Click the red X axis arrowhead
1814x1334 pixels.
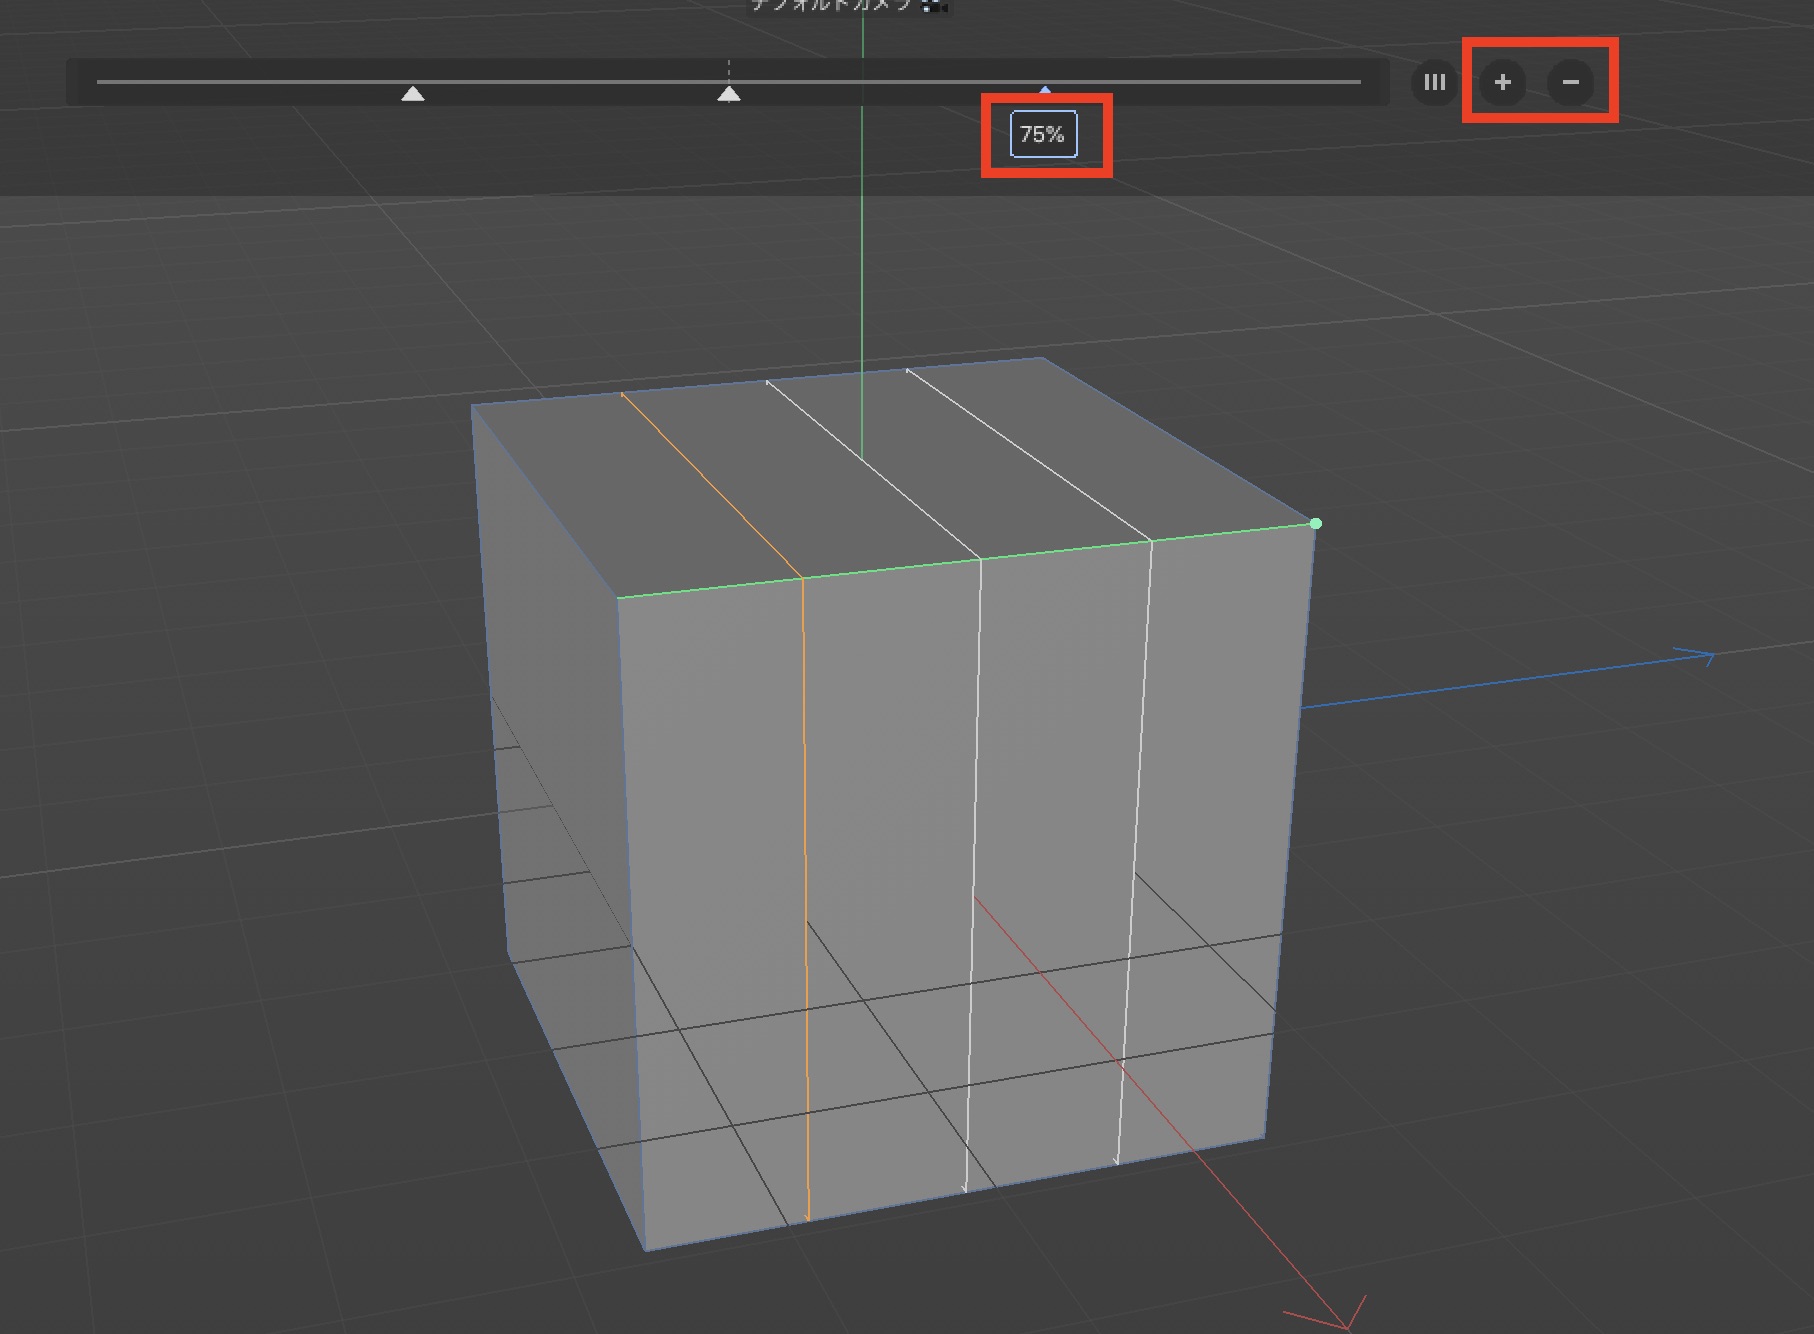pyautogui.click(x=1346, y=1314)
